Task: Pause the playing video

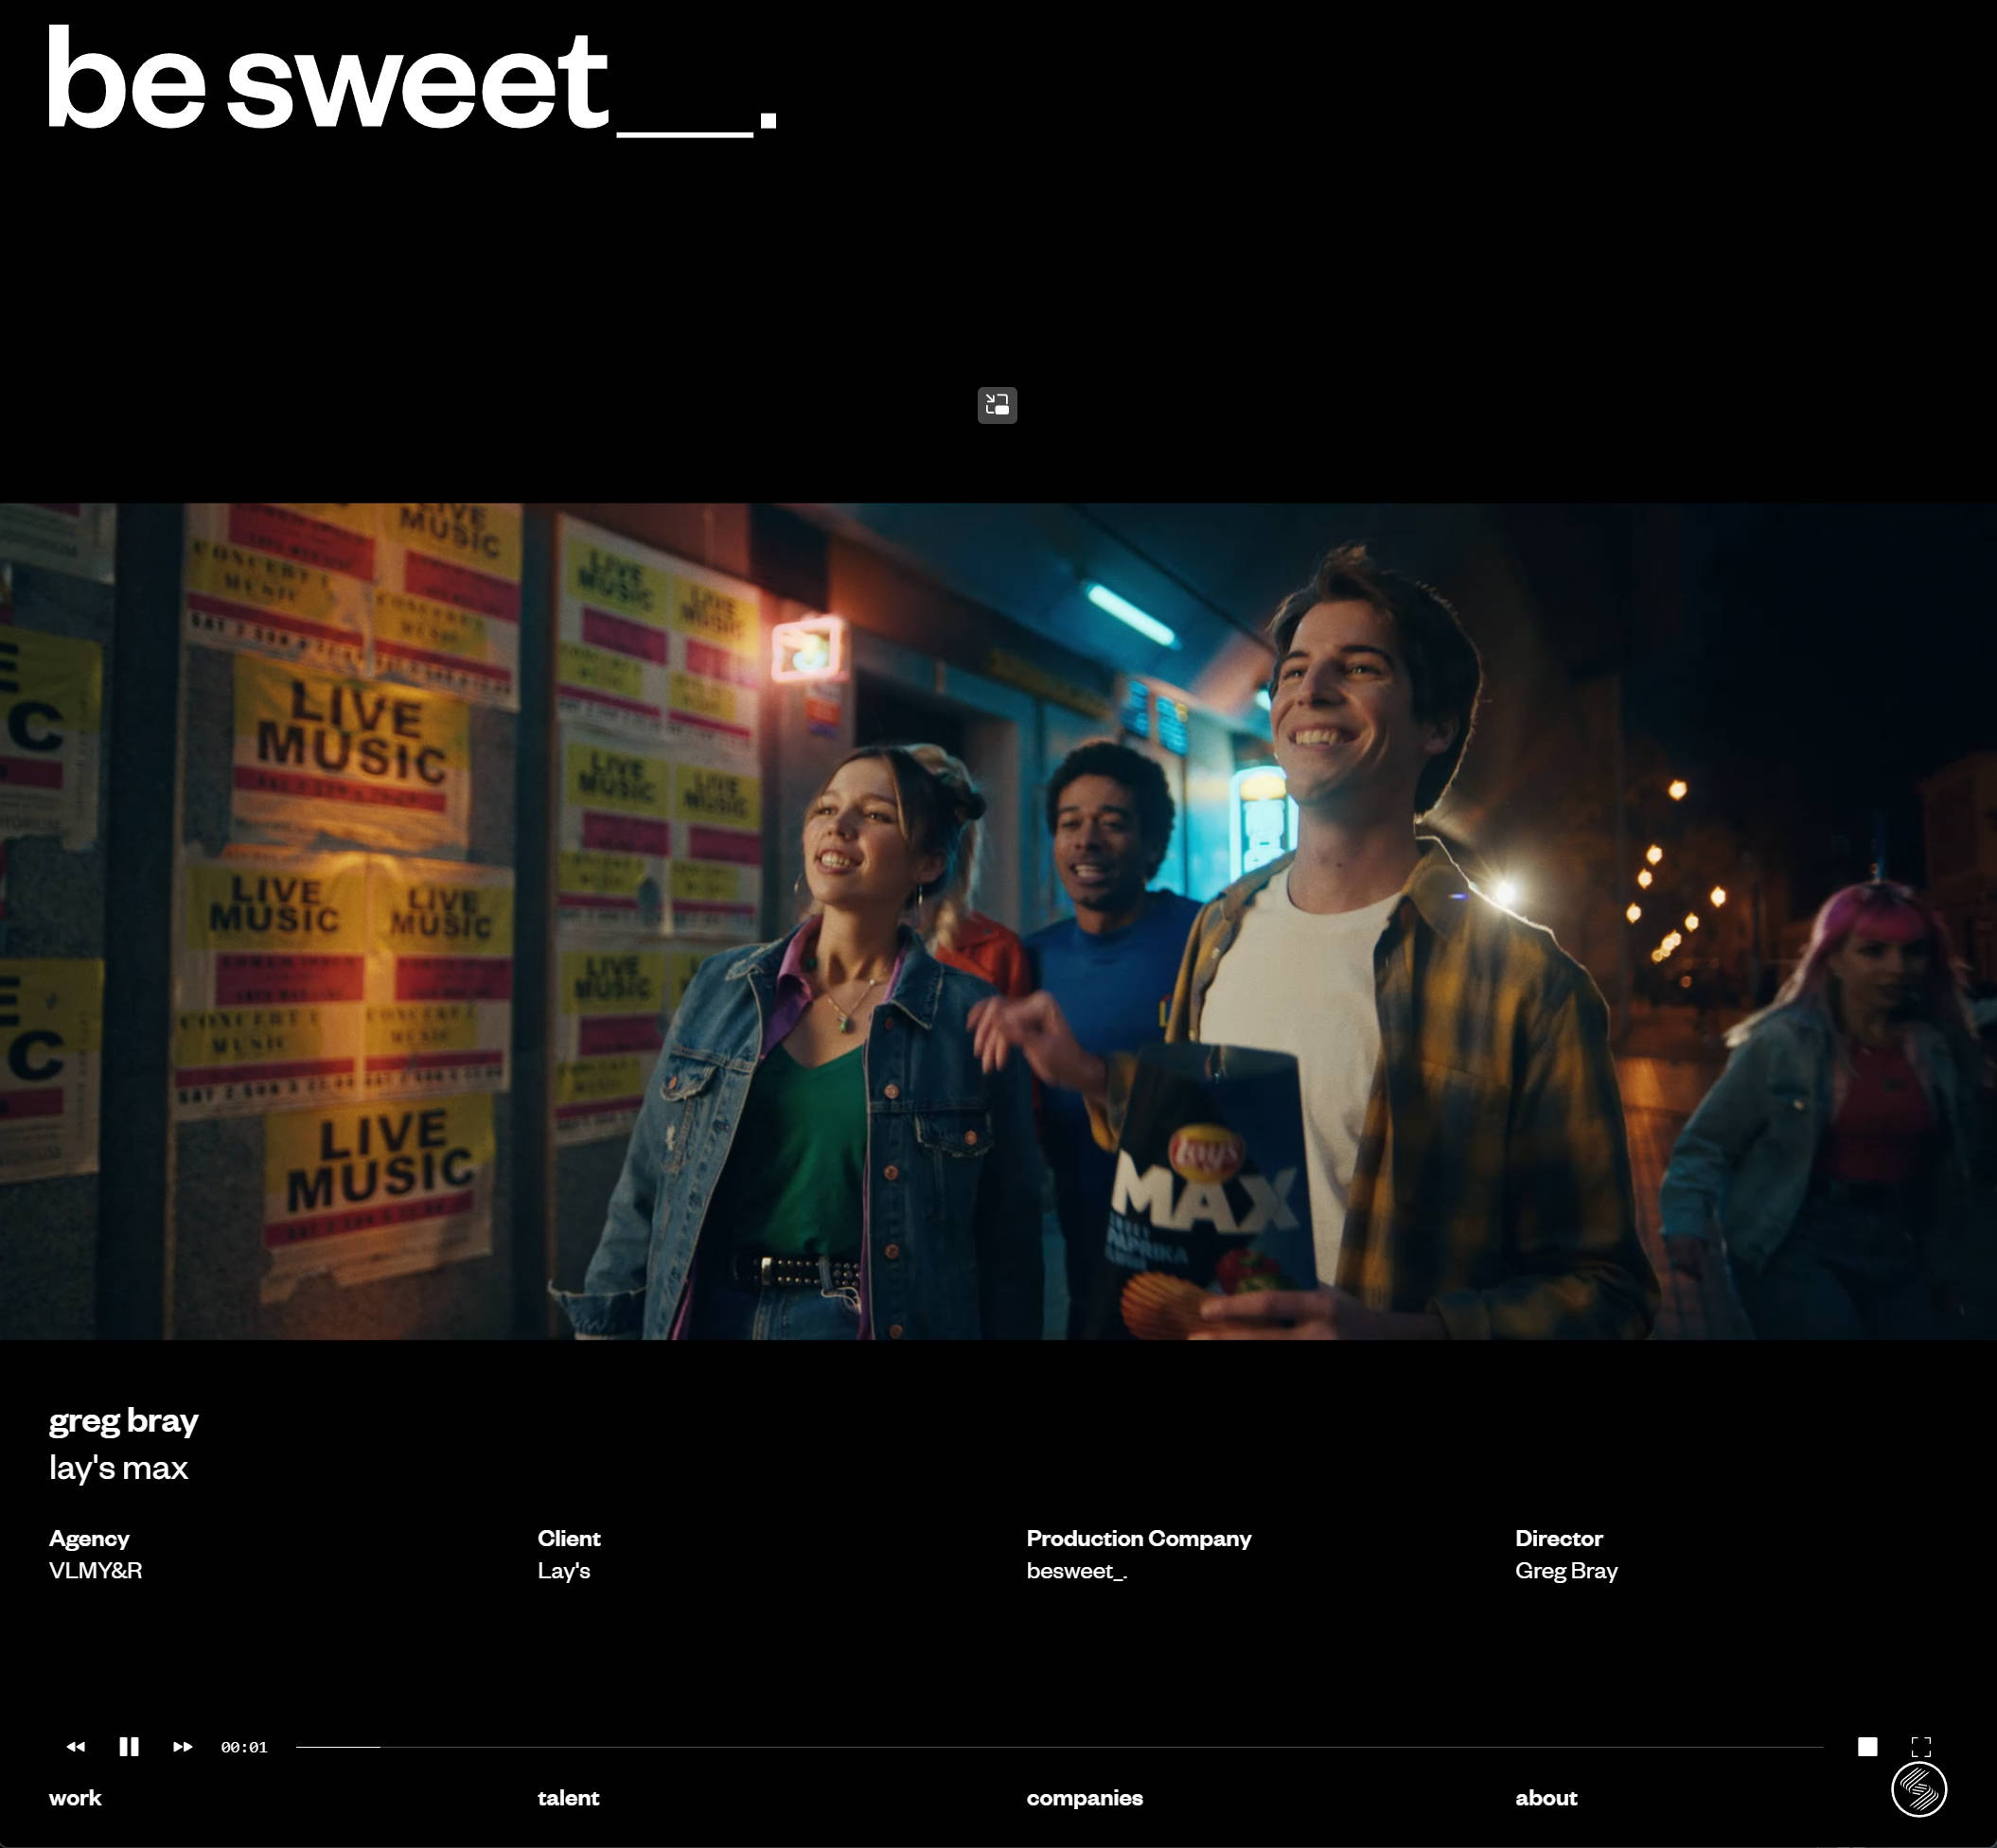Action: (x=129, y=1747)
